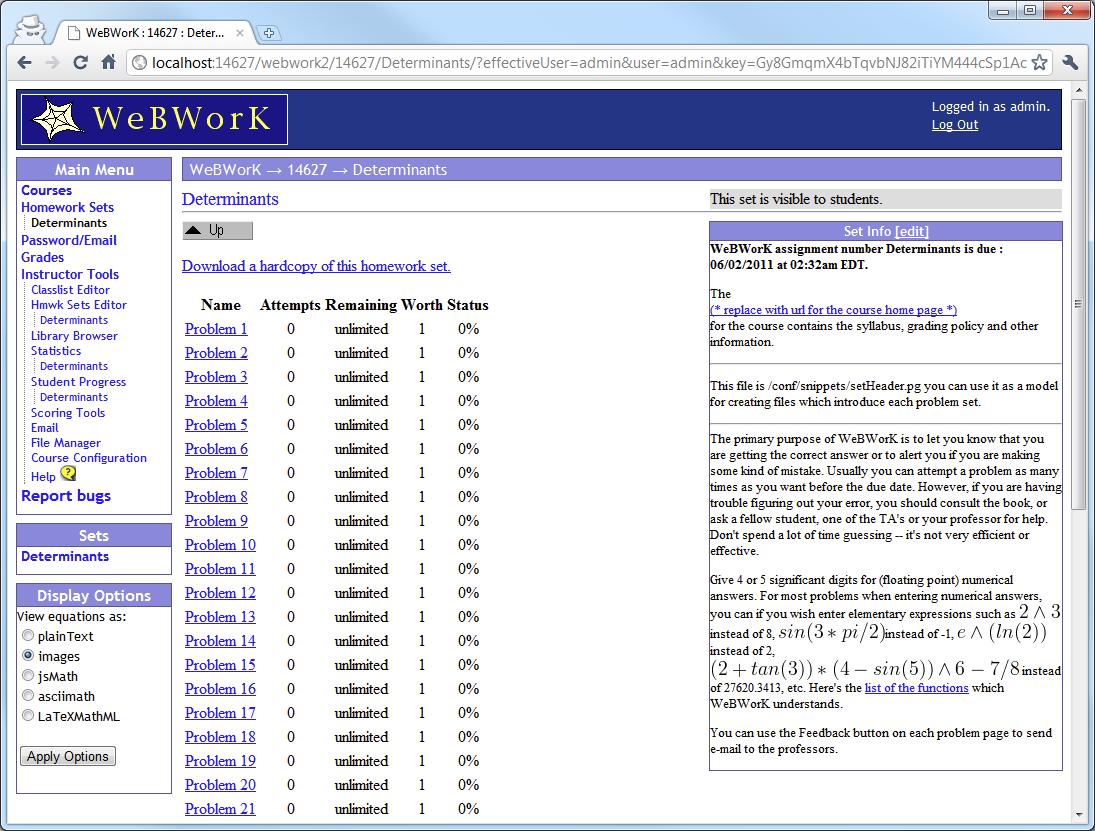Image resolution: width=1095 pixels, height=831 pixels.
Task: Open Problem 16
Action: click(x=220, y=689)
